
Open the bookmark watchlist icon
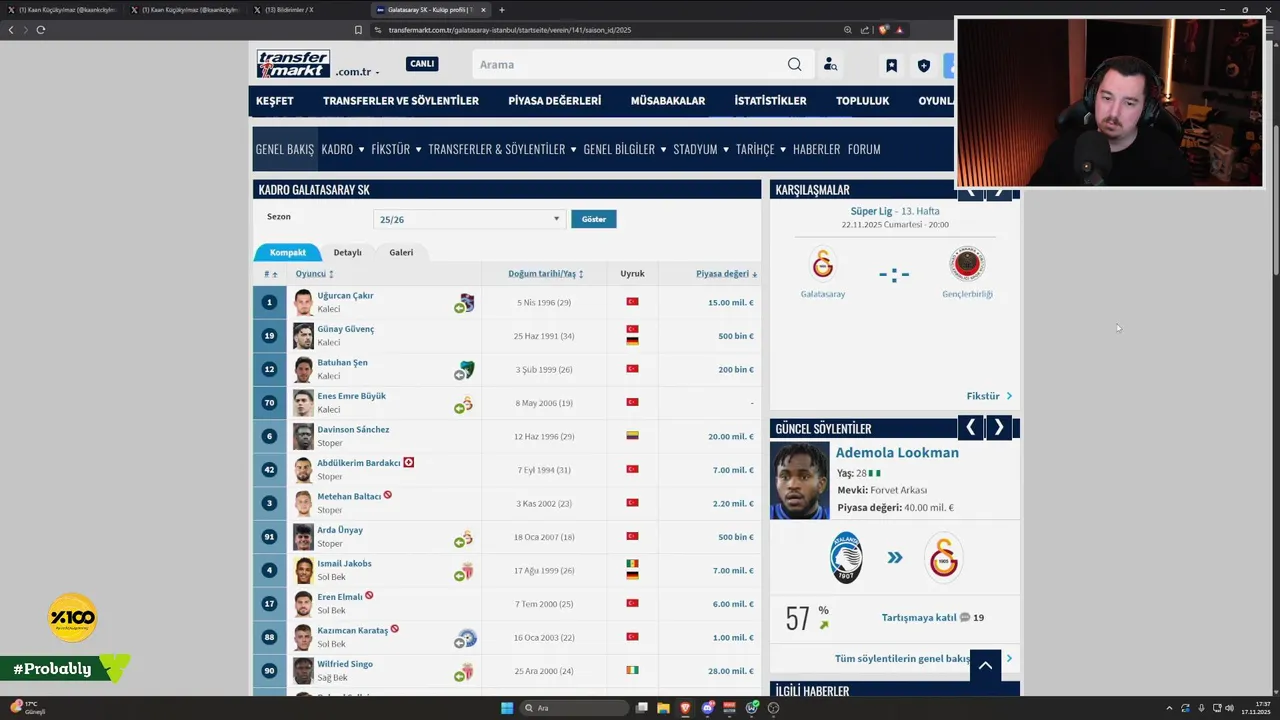(x=891, y=66)
